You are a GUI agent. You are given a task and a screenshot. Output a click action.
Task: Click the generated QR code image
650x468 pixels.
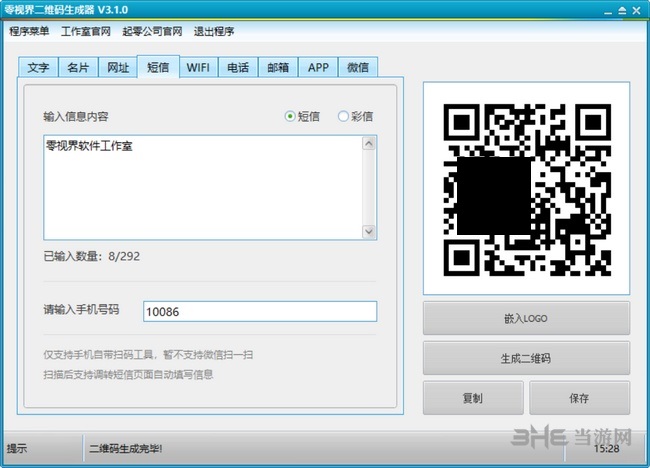pyautogui.click(x=526, y=189)
